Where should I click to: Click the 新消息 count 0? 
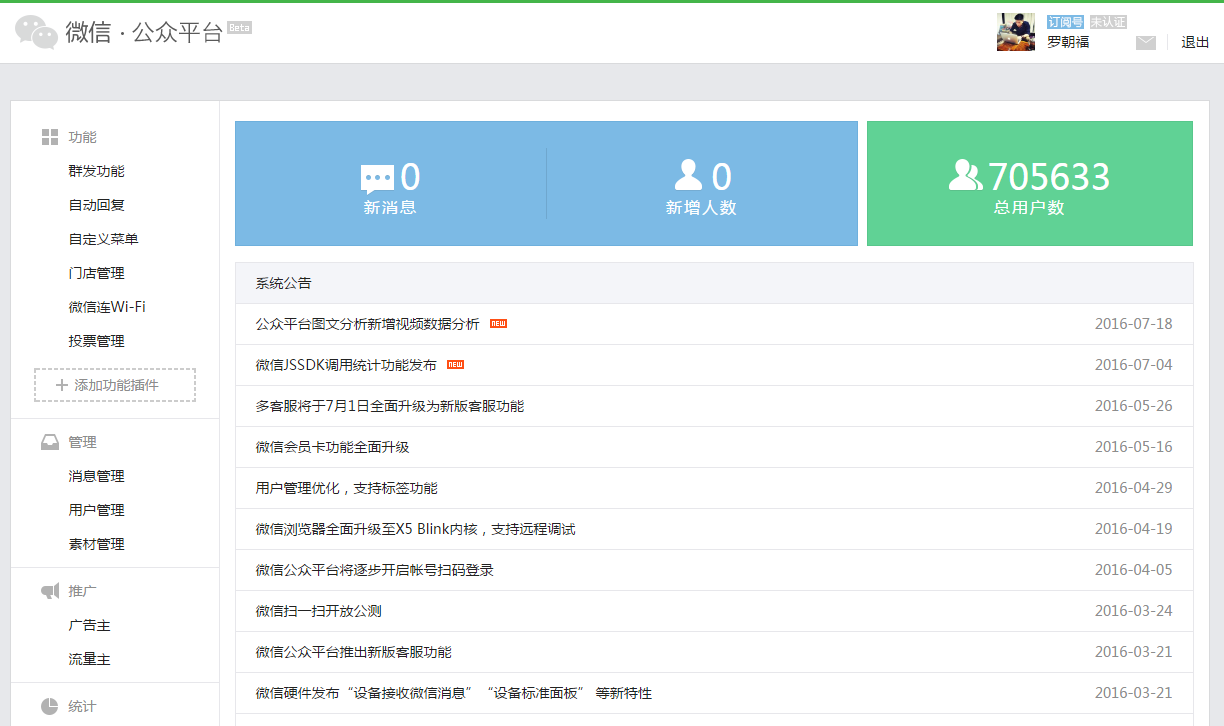point(410,177)
